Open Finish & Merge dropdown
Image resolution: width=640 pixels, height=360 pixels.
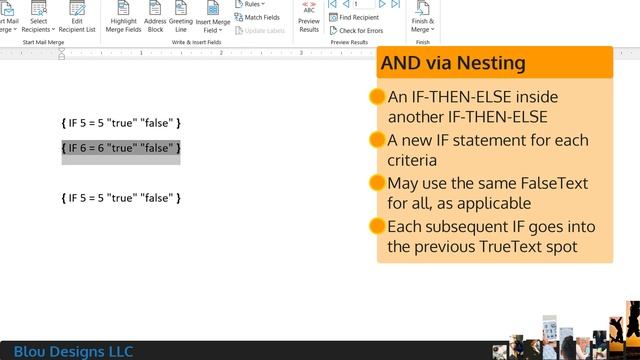[422, 17]
